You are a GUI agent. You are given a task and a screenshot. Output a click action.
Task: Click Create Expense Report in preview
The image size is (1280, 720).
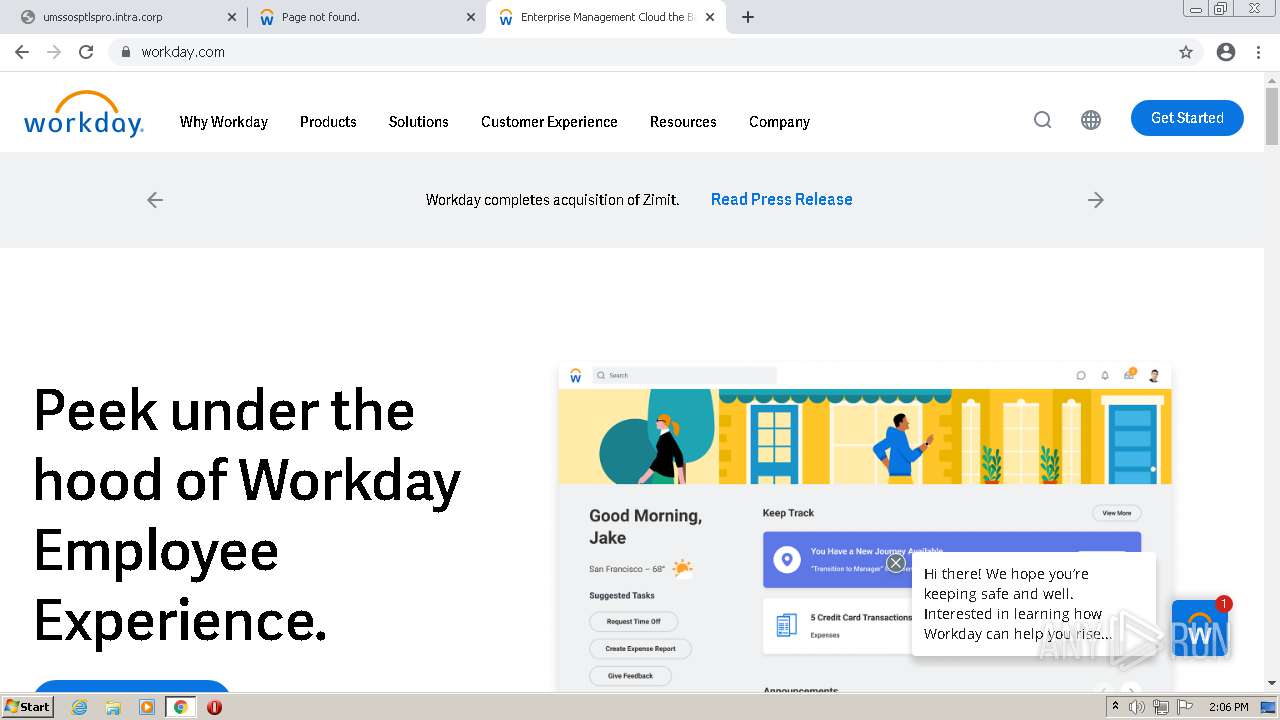641,648
